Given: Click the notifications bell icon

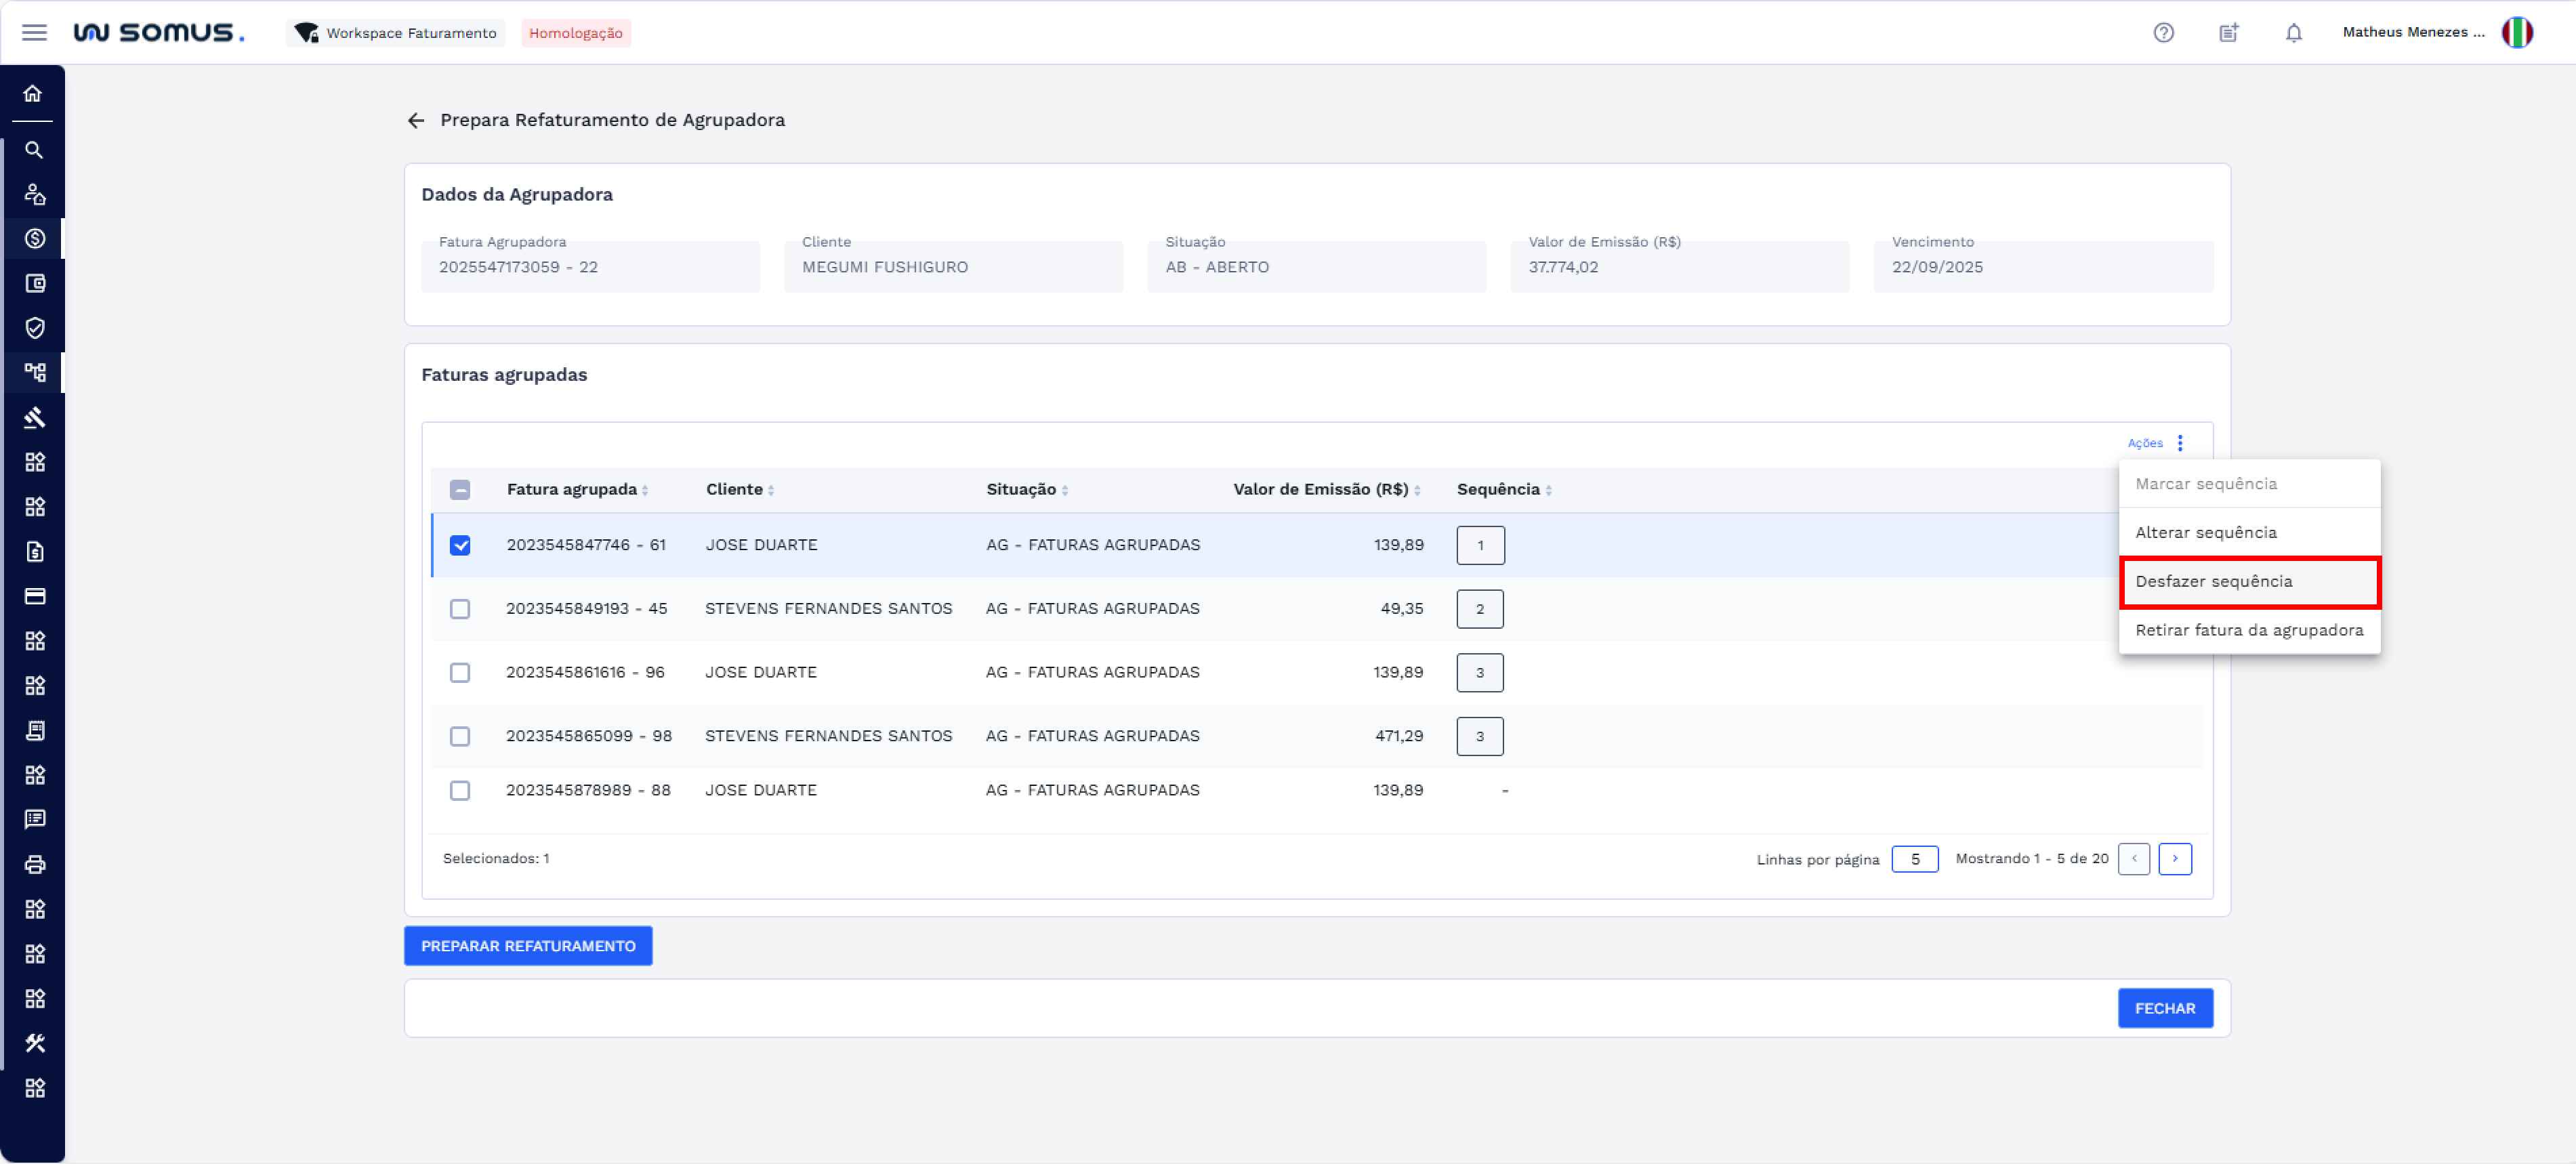Looking at the screenshot, I should coord(2293,32).
